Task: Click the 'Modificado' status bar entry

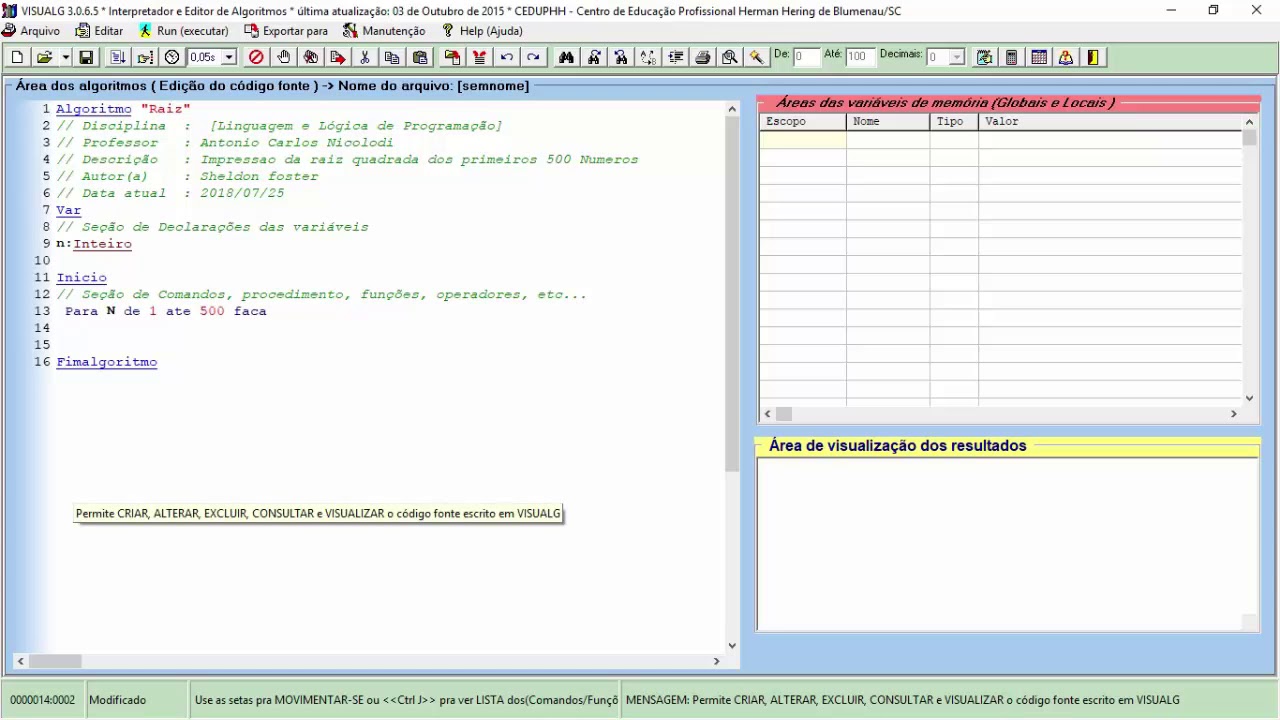Action: [117, 700]
